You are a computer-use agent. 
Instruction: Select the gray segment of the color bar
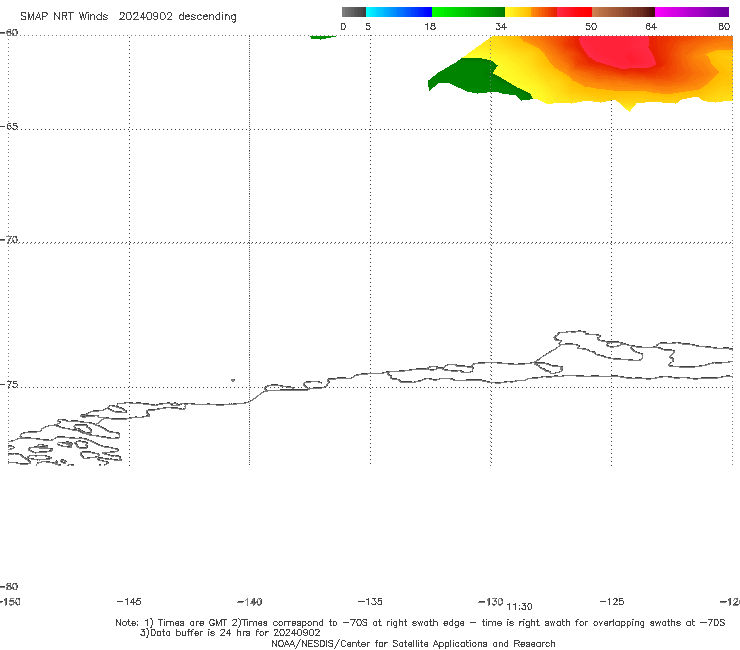(353, 12)
